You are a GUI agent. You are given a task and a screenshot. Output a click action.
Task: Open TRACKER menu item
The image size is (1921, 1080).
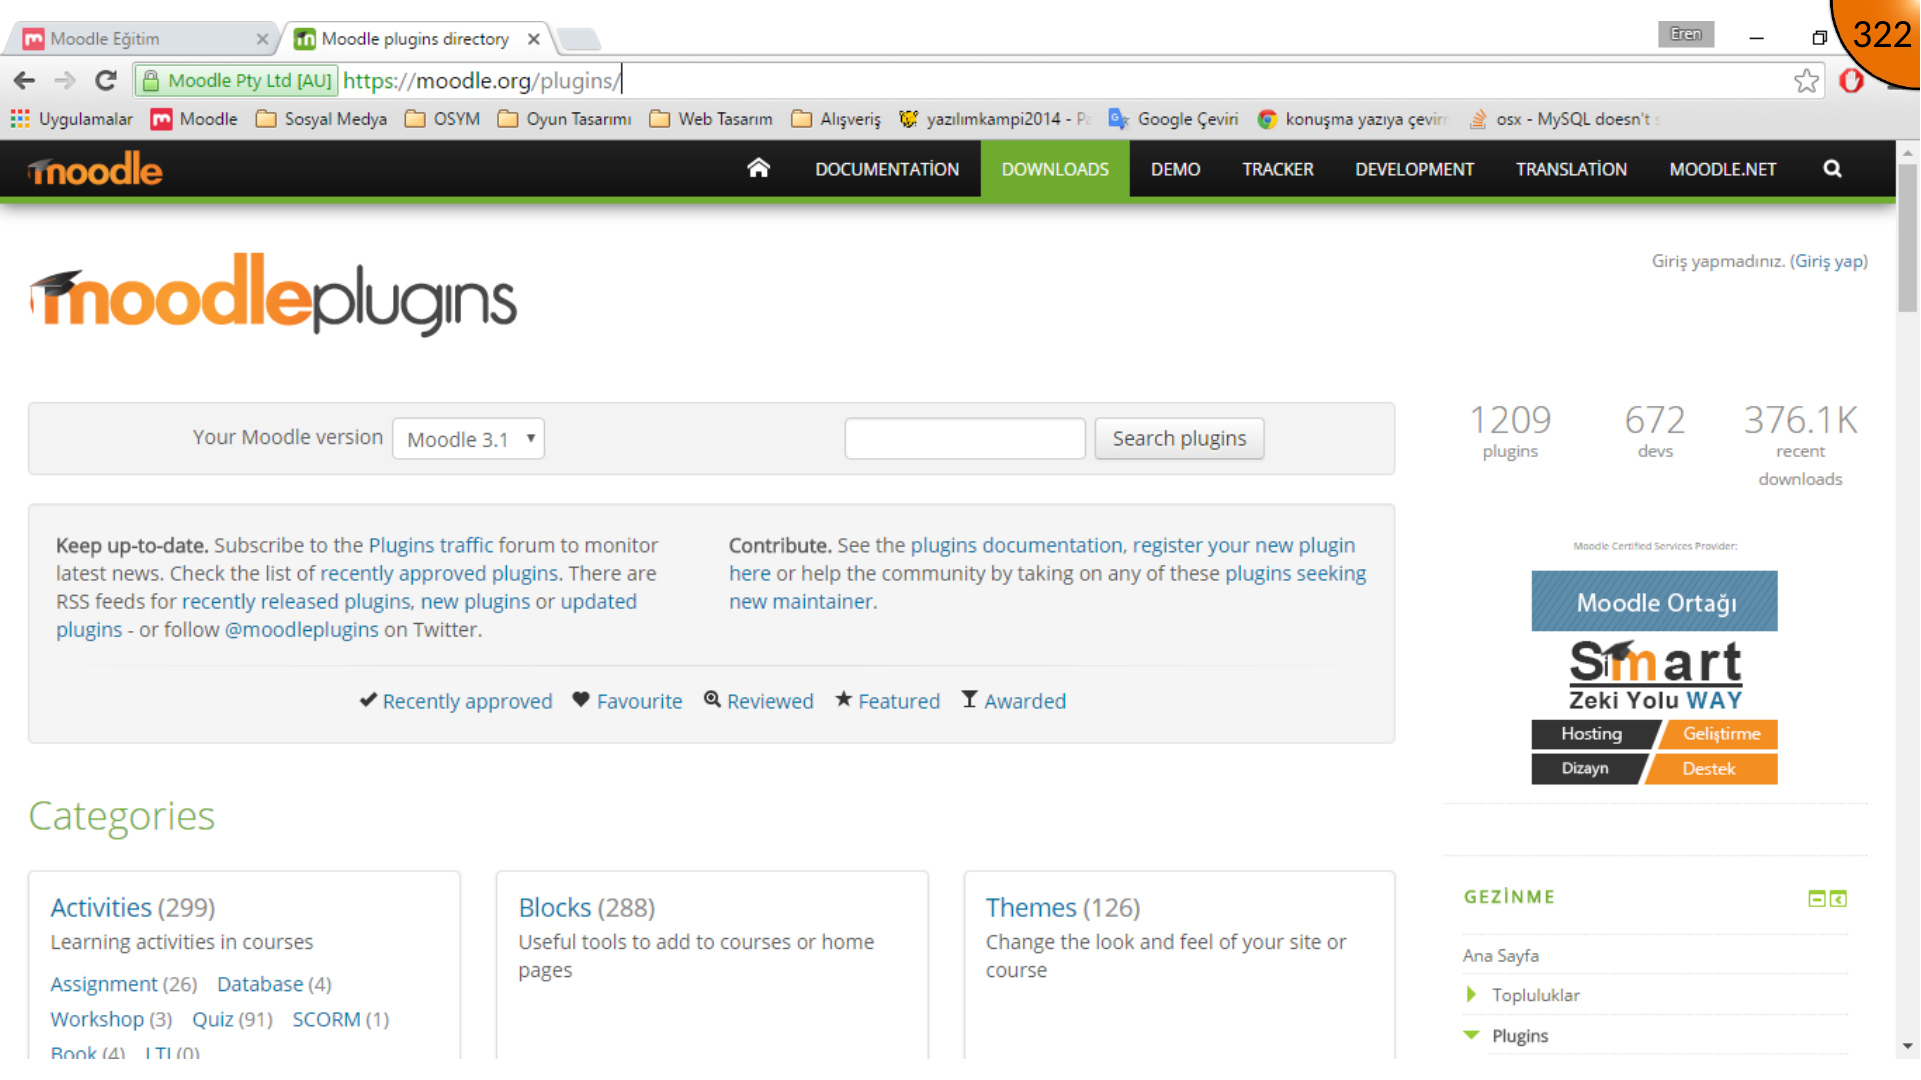tap(1277, 169)
